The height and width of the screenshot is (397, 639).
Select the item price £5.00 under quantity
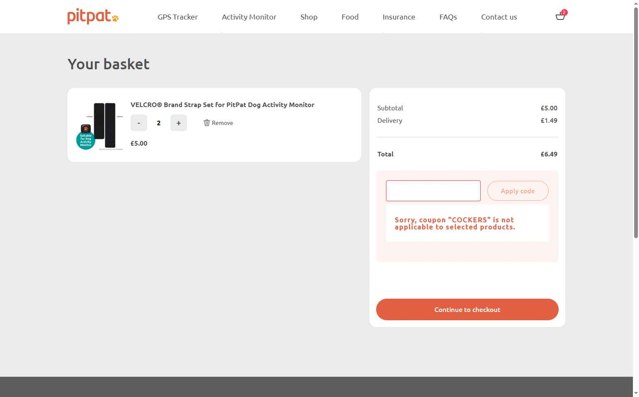[139, 143]
